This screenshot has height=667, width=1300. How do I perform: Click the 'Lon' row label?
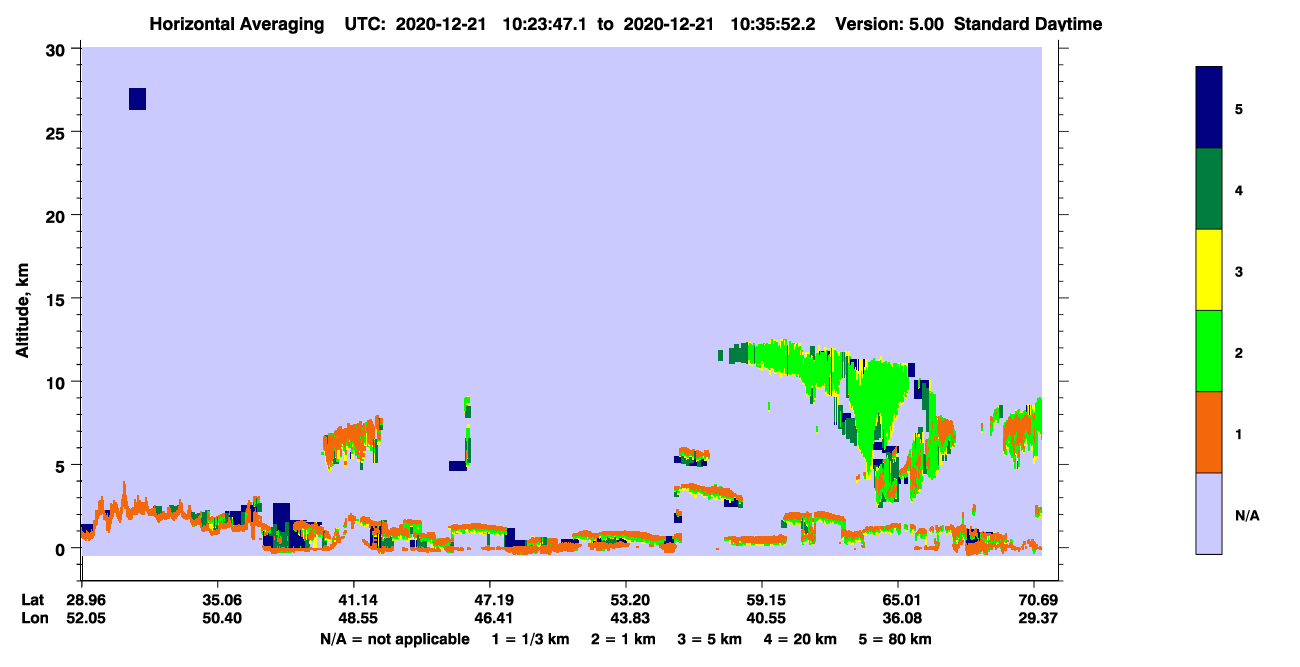pyautogui.click(x=33, y=618)
